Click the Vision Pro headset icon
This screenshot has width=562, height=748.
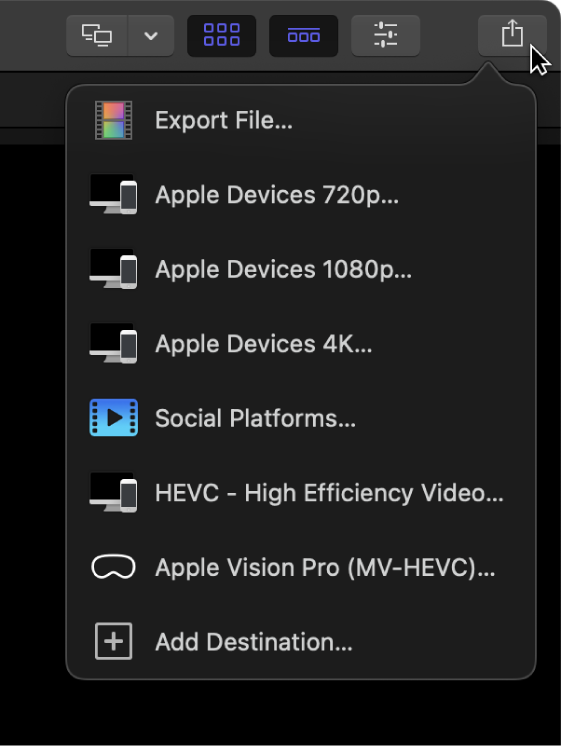(x=113, y=567)
